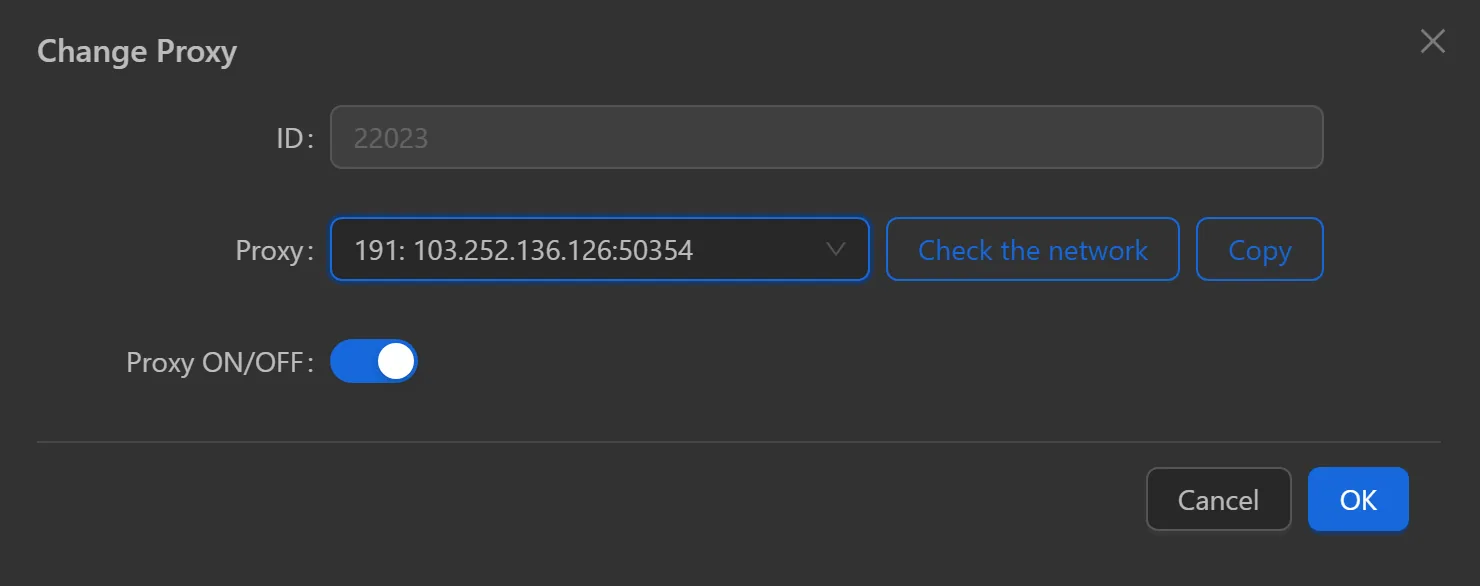Cancel the proxy change
This screenshot has width=1480, height=586.
pos(1218,499)
